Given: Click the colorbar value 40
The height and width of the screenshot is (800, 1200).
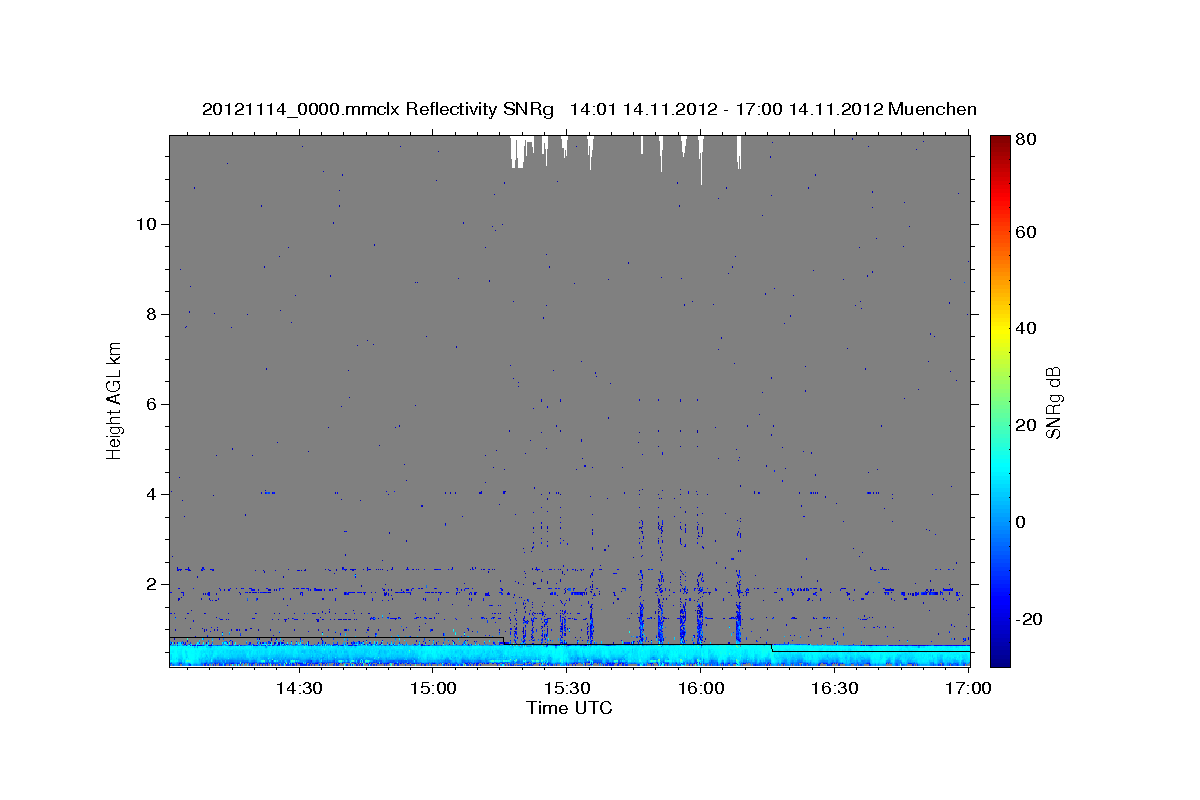Looking at the screenshot, I should pyautogui.click(x=1027, y=328).
